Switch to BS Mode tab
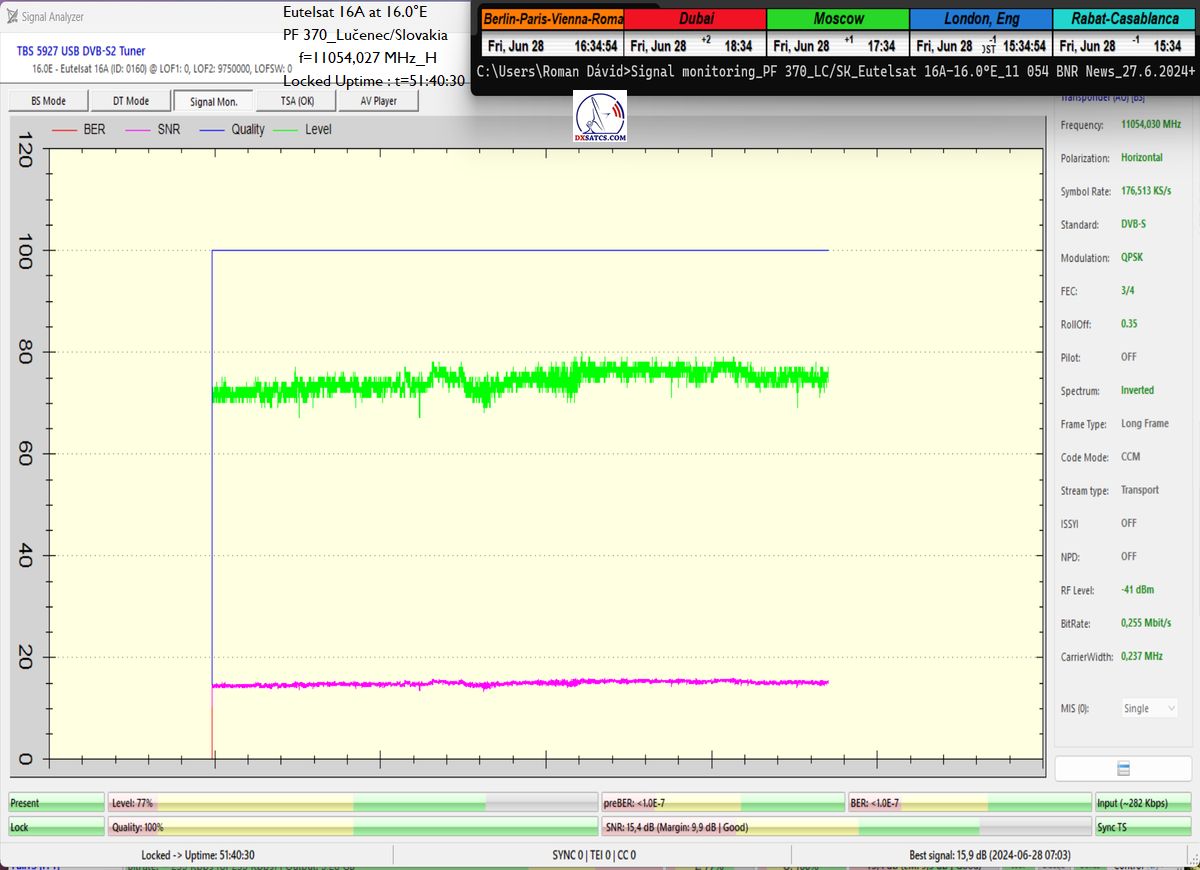 [48, 101]
